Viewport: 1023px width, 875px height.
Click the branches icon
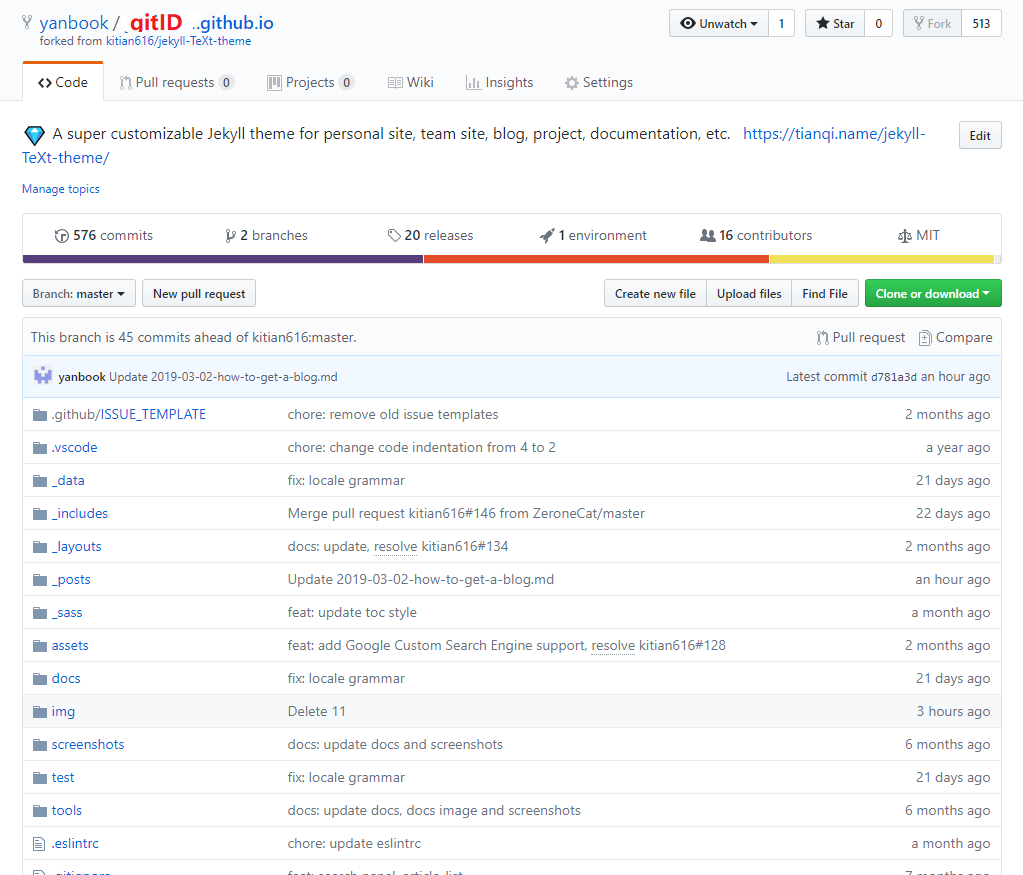coord(231,236)
